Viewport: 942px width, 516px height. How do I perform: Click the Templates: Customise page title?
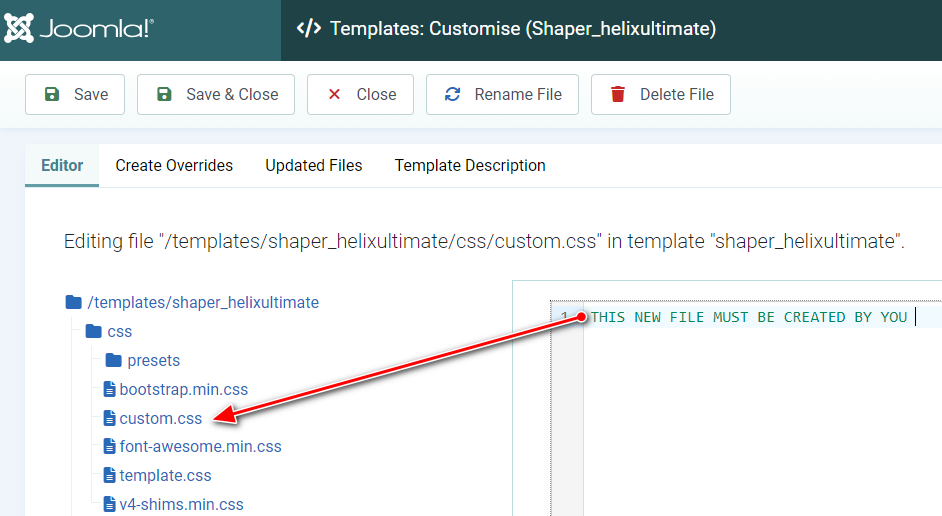pos(523,28)
